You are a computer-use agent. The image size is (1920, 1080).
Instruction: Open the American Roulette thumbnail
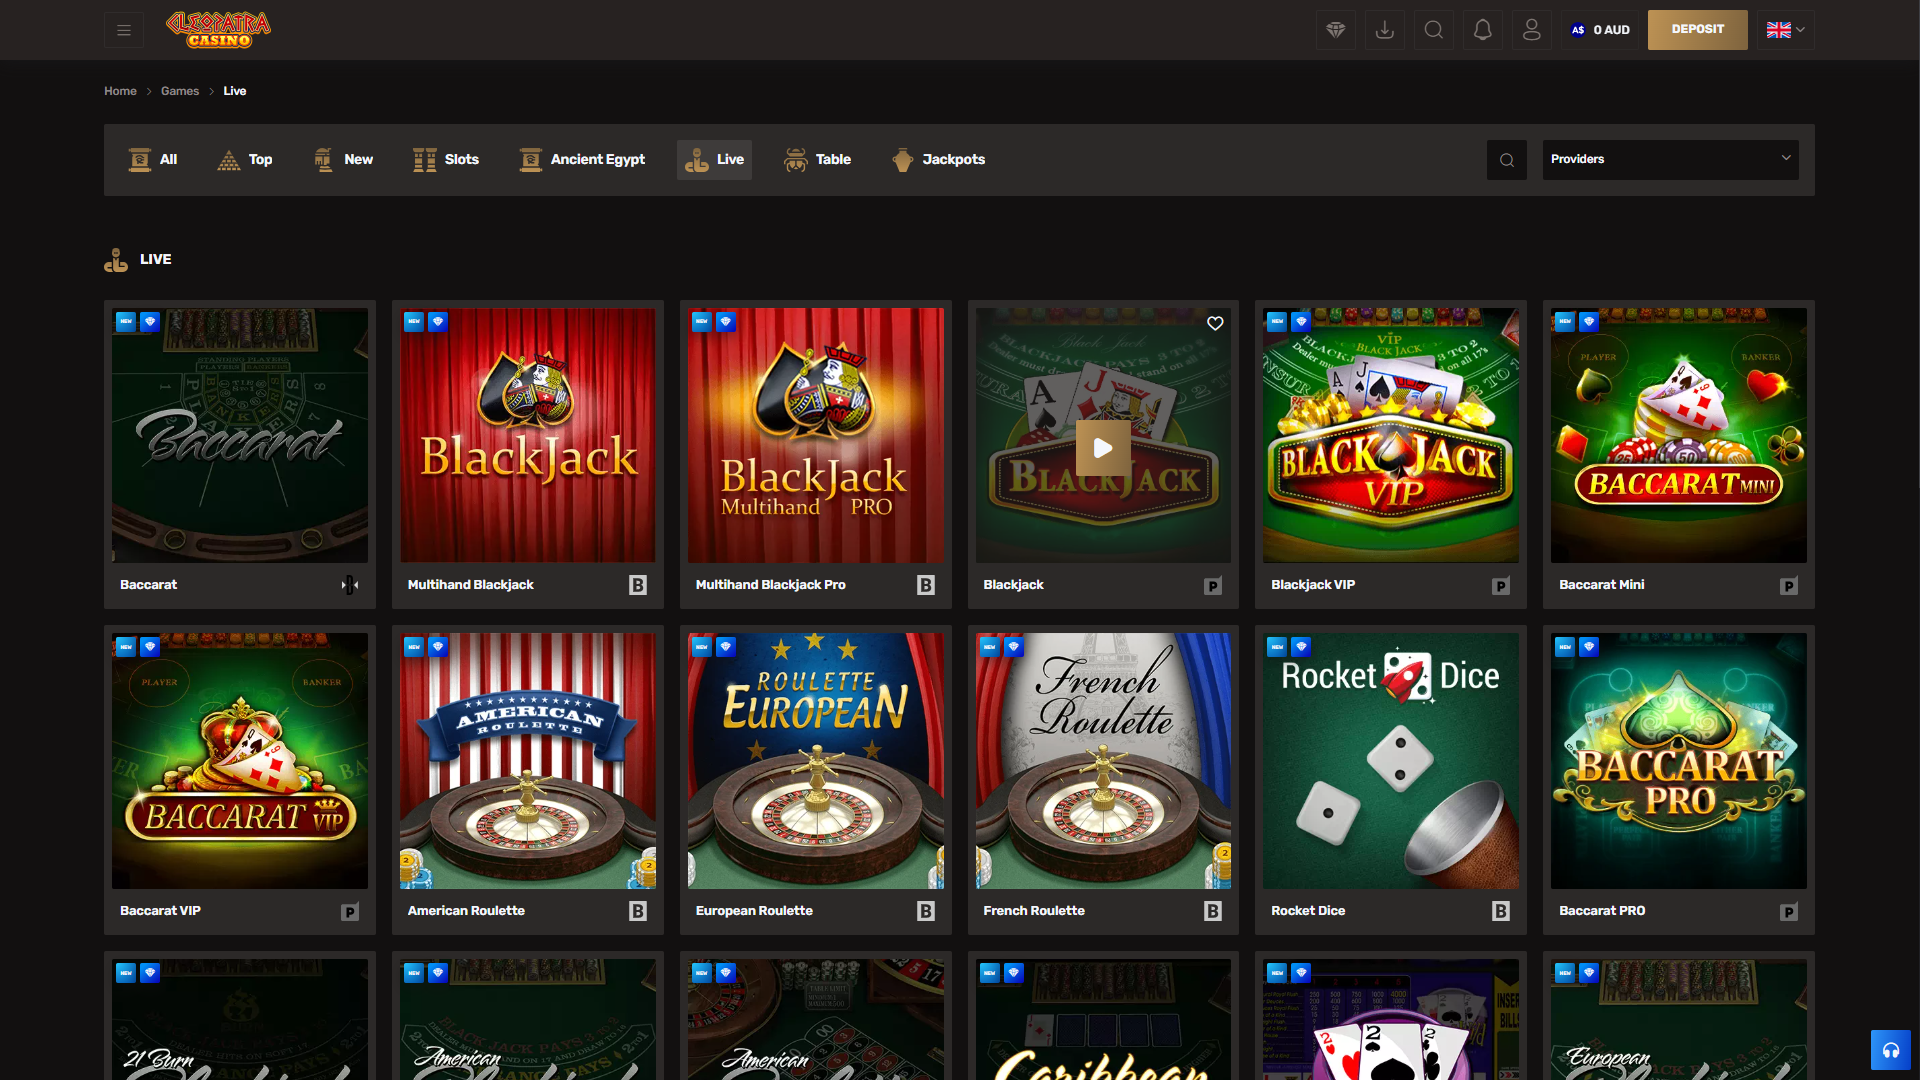[x=528, y=761]
